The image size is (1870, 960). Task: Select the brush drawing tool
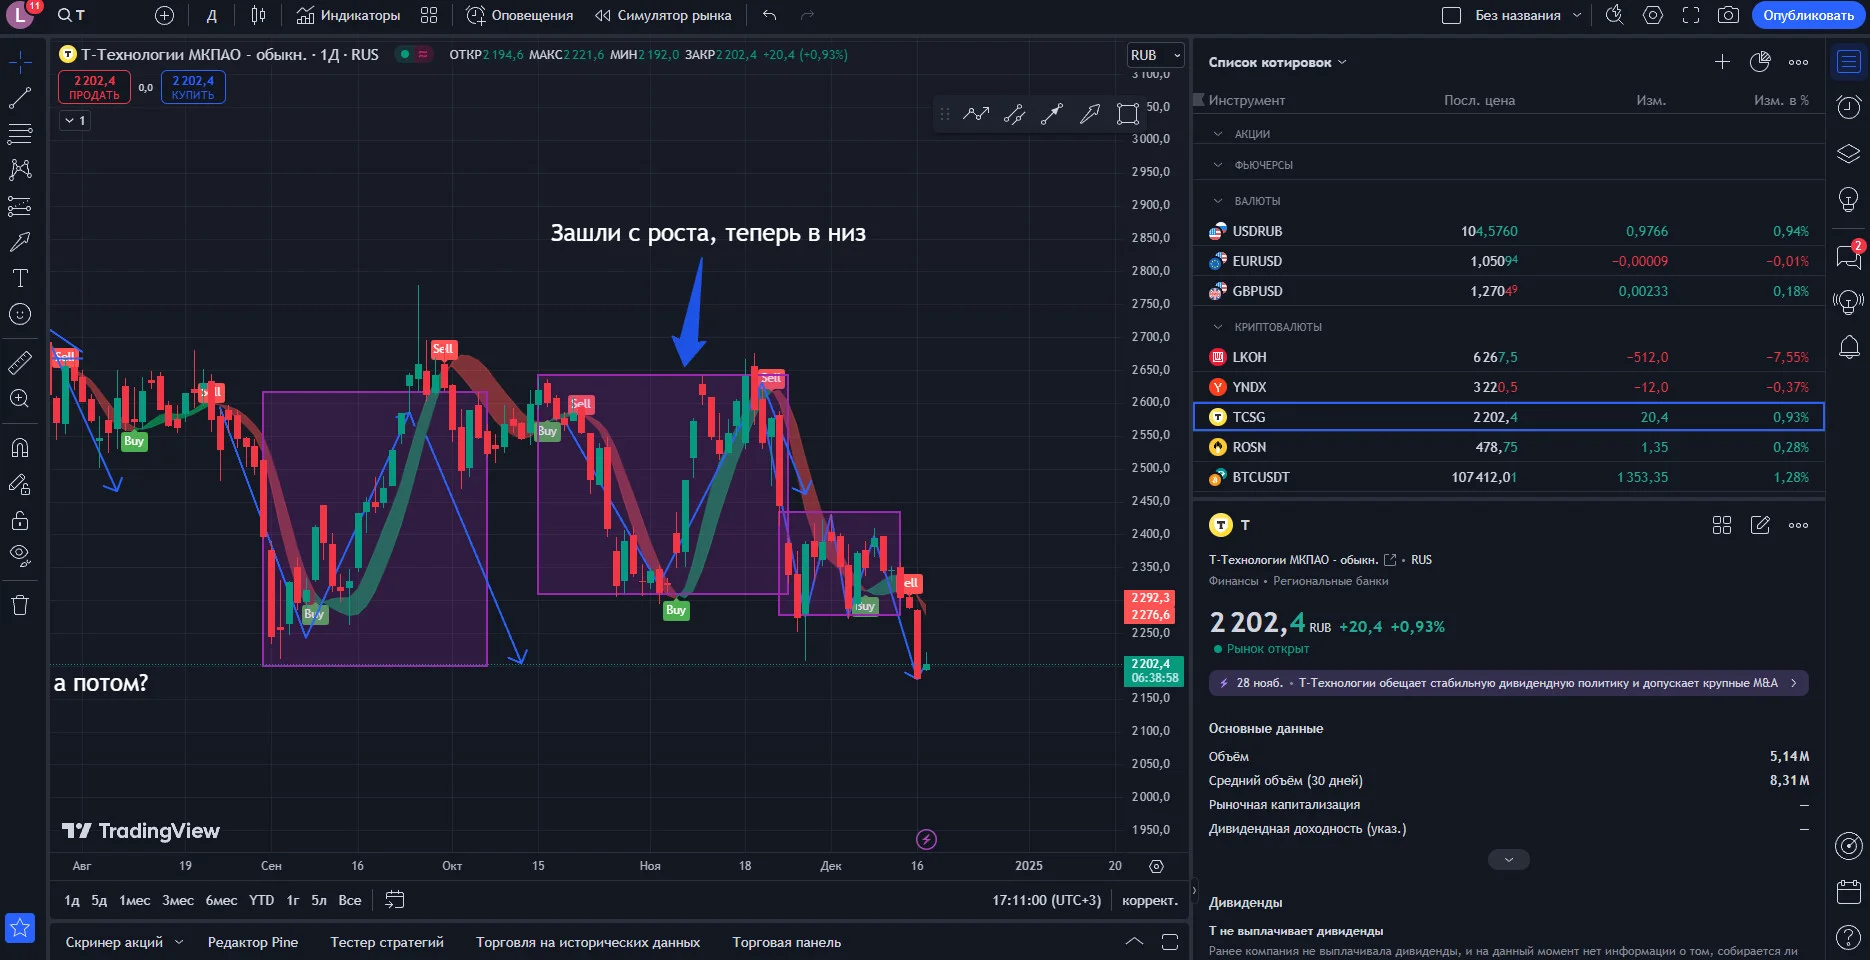pos(20,242)
